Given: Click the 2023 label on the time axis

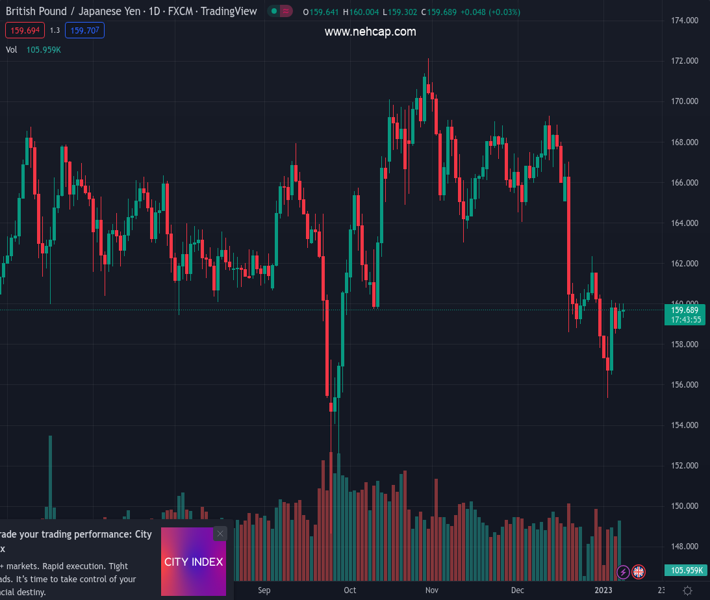Looking at the screenshot, I should 603,590.
